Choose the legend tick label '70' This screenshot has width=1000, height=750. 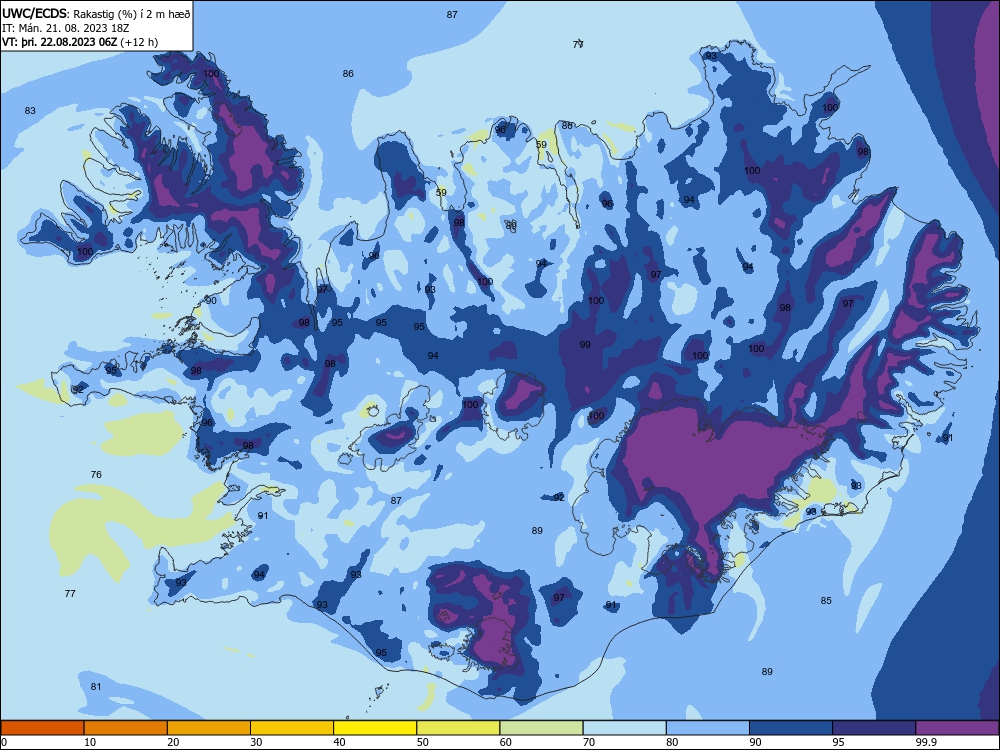pos(589,742)
